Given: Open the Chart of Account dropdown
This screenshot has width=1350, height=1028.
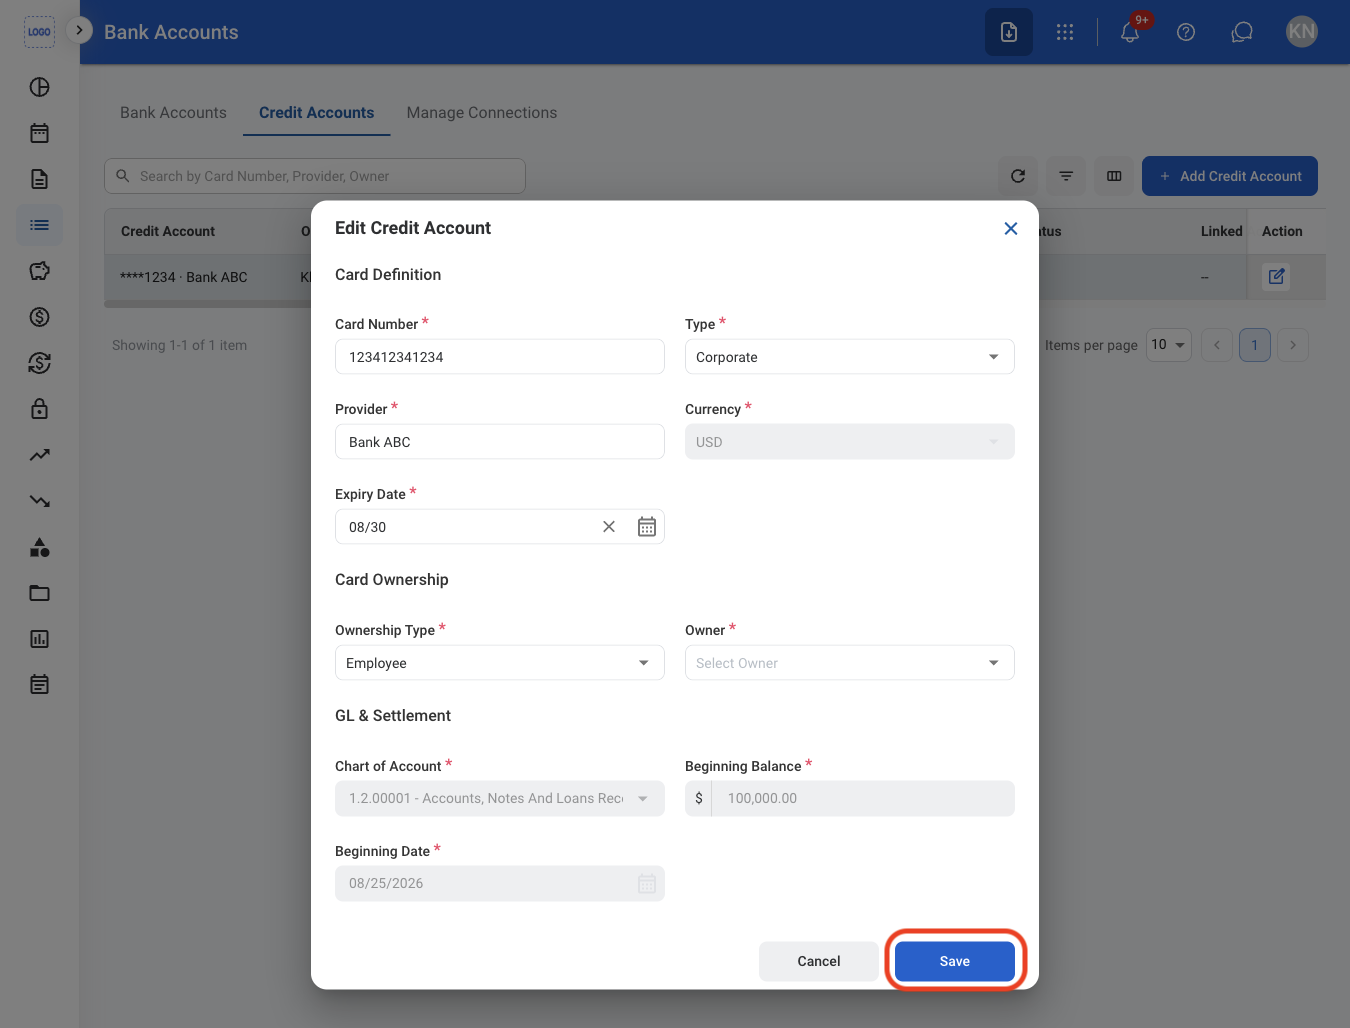Looking at the screenshot, I should point(500,798).
